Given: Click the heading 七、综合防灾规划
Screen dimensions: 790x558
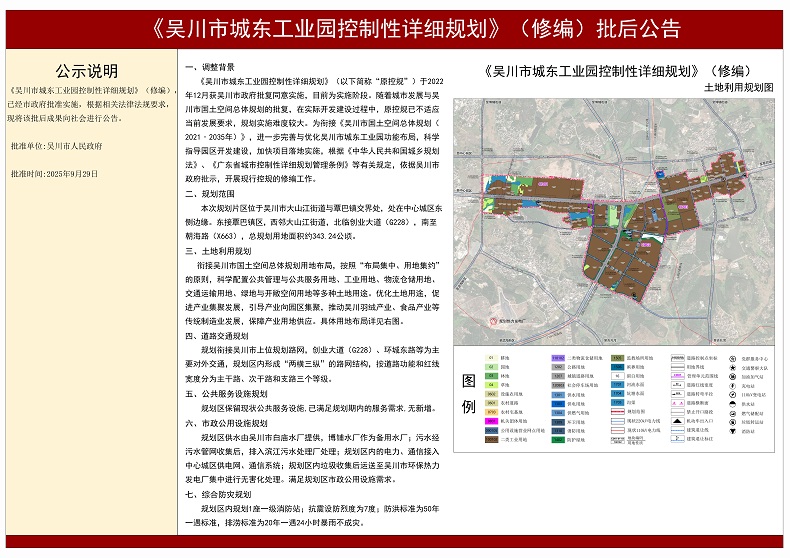Looking at the screenshot, I should [x=219, y=494].
